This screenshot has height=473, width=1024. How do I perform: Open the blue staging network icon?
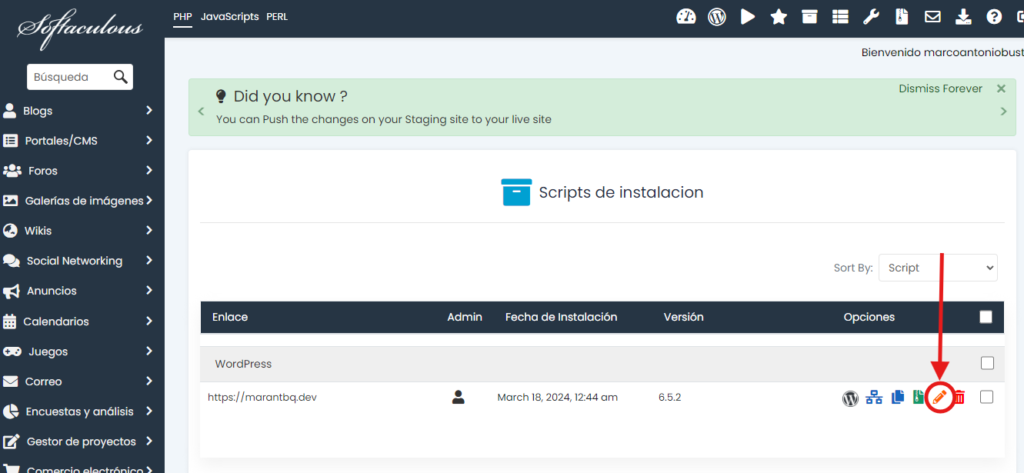[874, 398]
